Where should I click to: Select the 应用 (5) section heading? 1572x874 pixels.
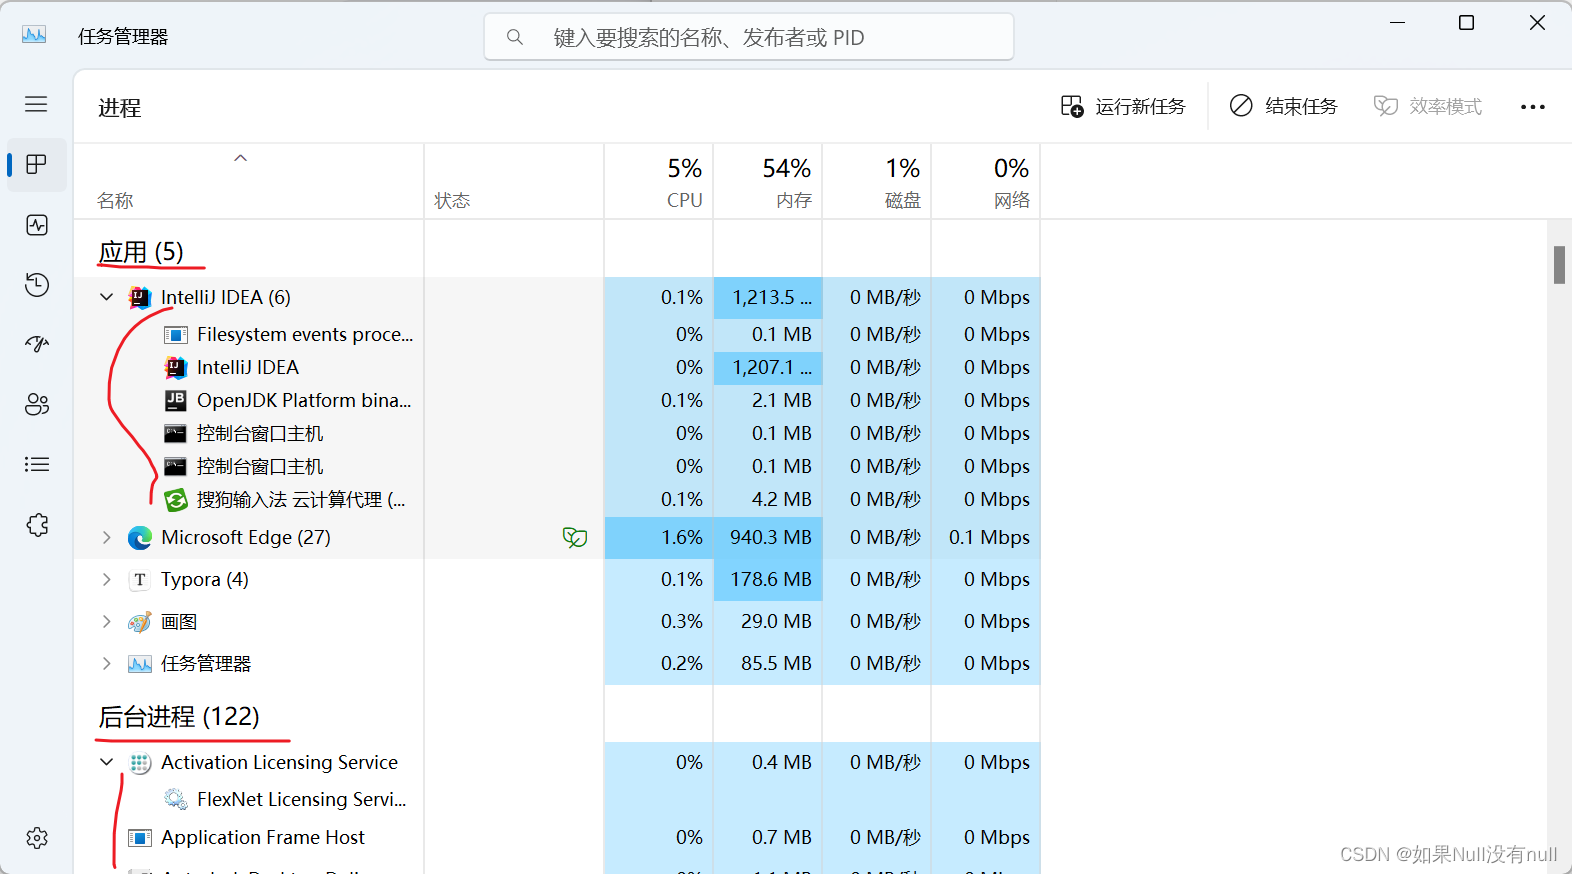point(141,252)
